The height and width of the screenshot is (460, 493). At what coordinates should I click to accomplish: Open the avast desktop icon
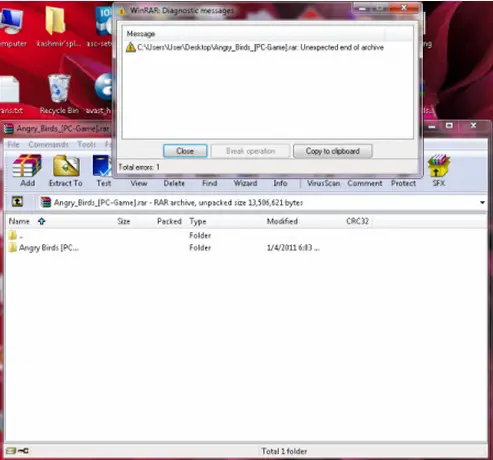pos(100,94)
